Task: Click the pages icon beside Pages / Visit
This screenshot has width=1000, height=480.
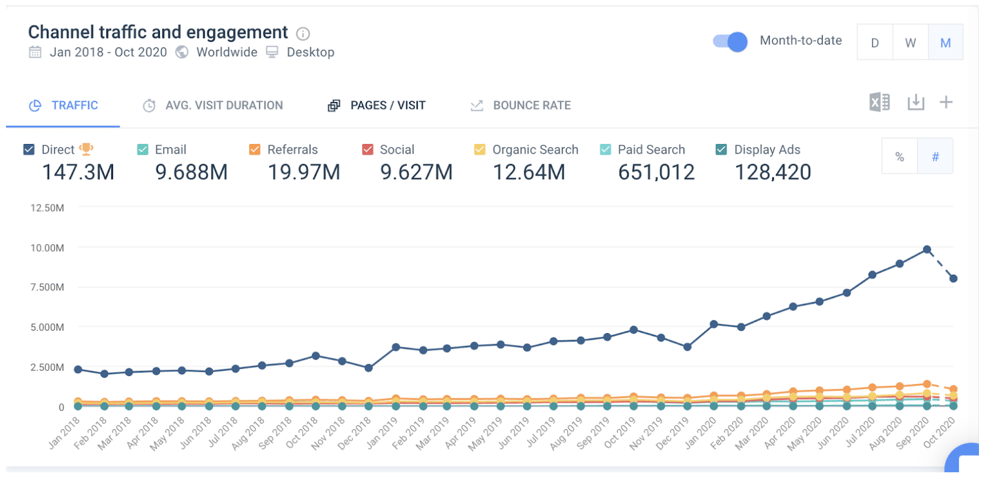Action: [x=334, y=106]
